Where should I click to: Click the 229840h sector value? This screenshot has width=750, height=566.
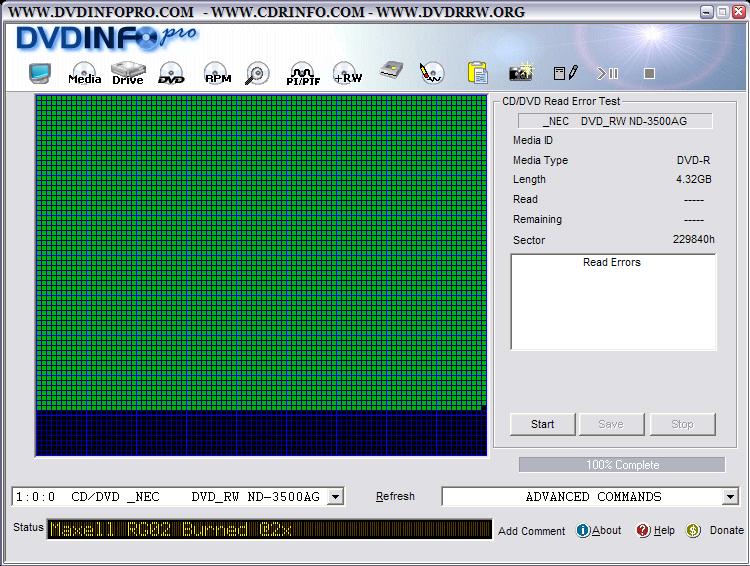click(694, 239)
